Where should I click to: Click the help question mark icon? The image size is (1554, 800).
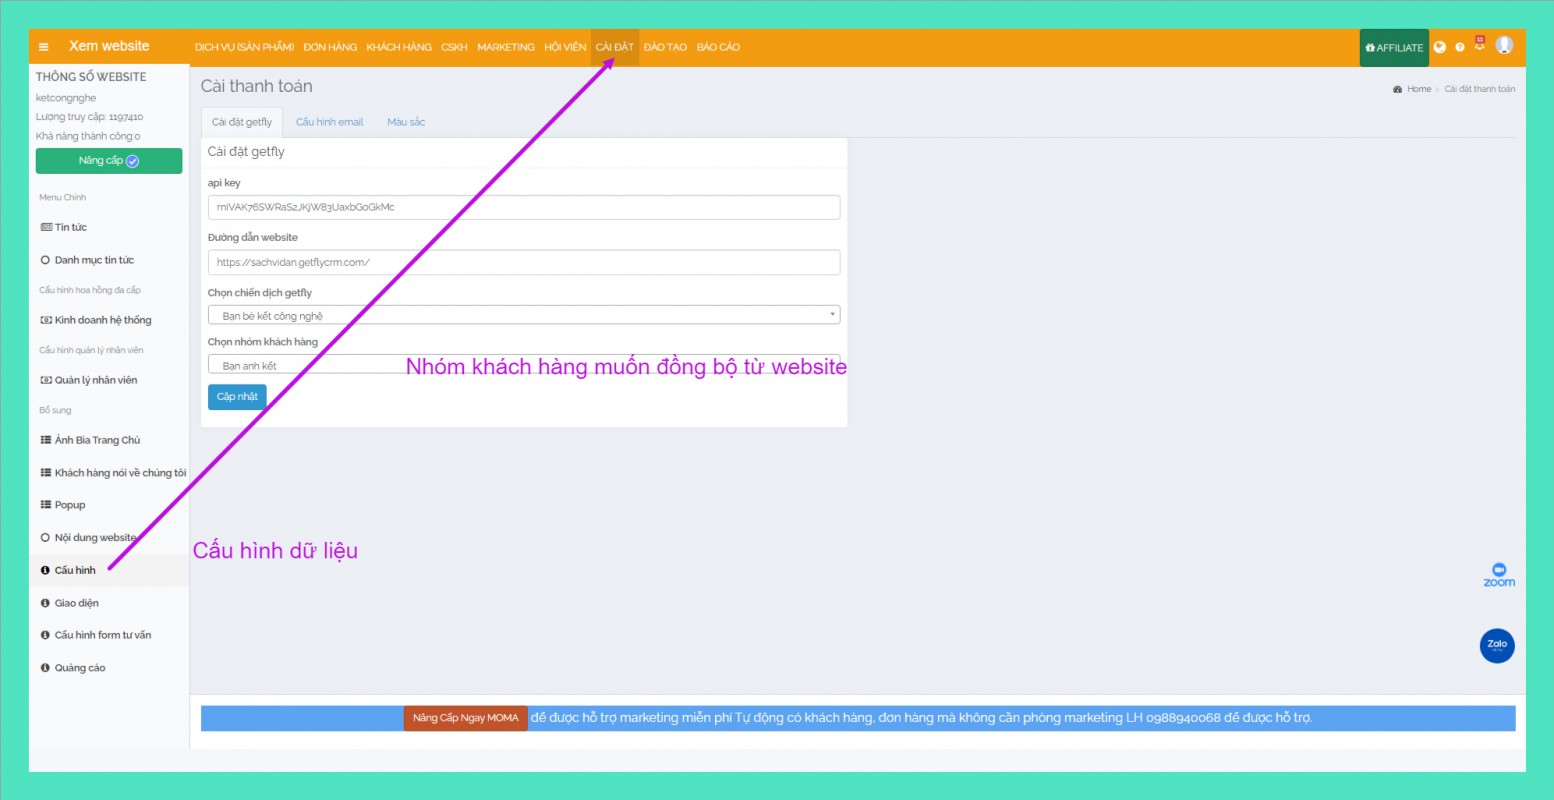tap(1459, 47)
